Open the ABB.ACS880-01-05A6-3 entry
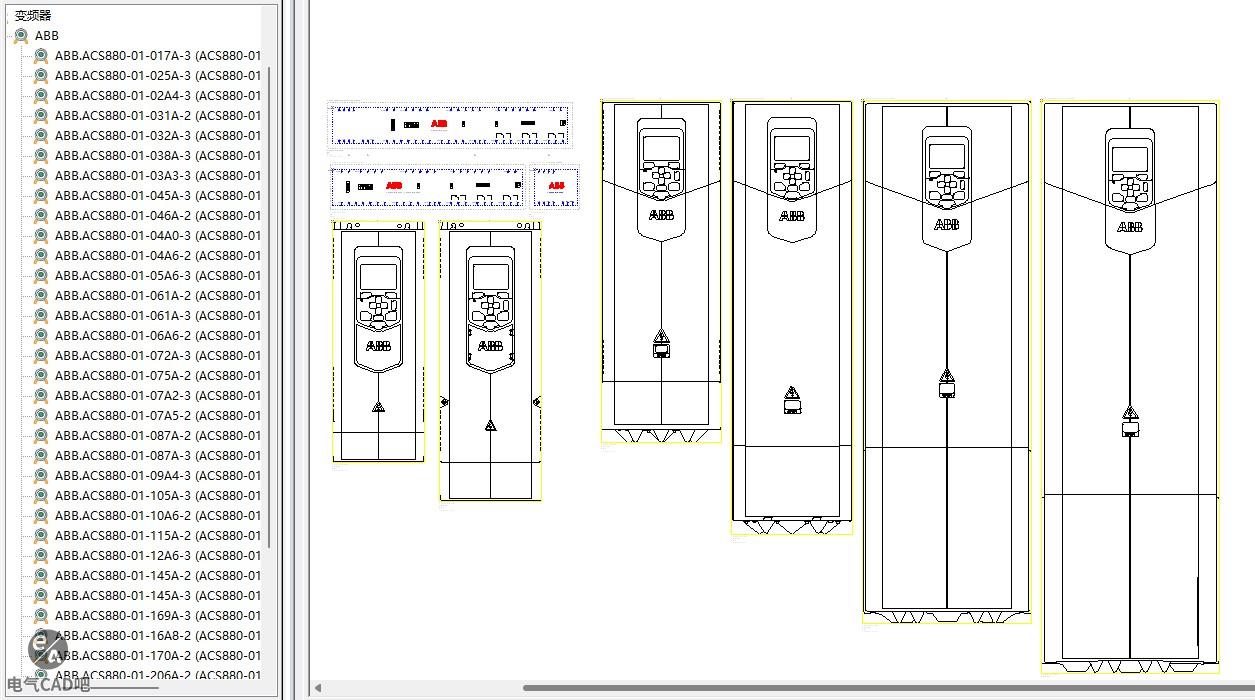The height and width of the screenshot is (700, 1255). 158,275
